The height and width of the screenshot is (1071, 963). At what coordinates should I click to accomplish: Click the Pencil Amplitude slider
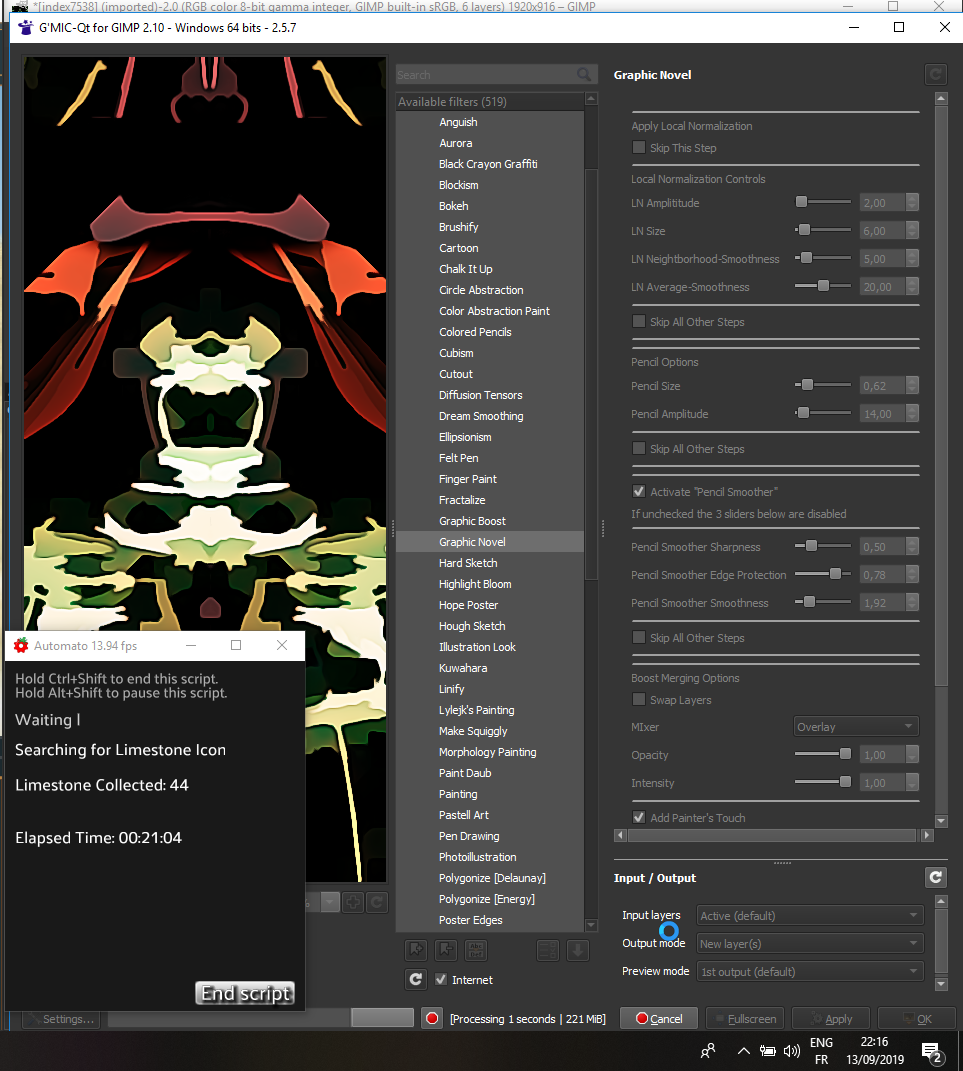822,413
